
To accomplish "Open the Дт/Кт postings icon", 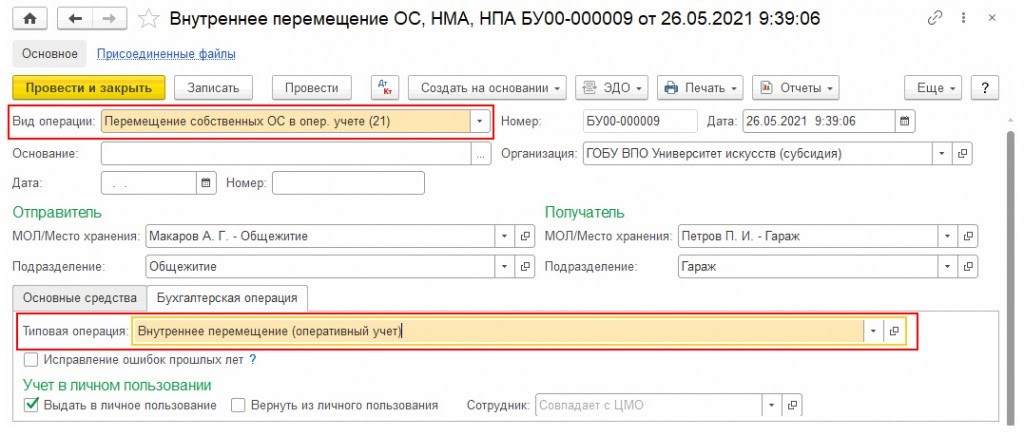I will tap(384, 88).
